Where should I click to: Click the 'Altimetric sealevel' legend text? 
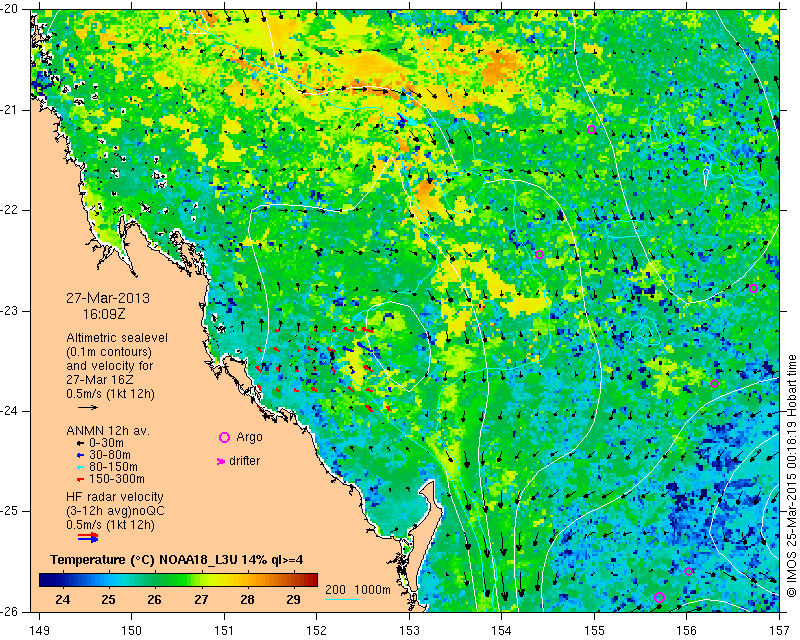coord(117,338)
